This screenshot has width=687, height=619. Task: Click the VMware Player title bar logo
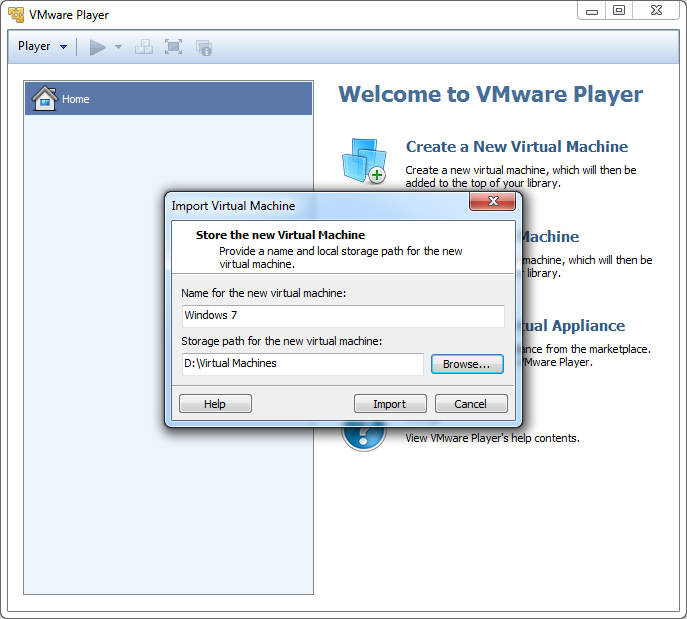pyautogui.click(x=16, y=15)
